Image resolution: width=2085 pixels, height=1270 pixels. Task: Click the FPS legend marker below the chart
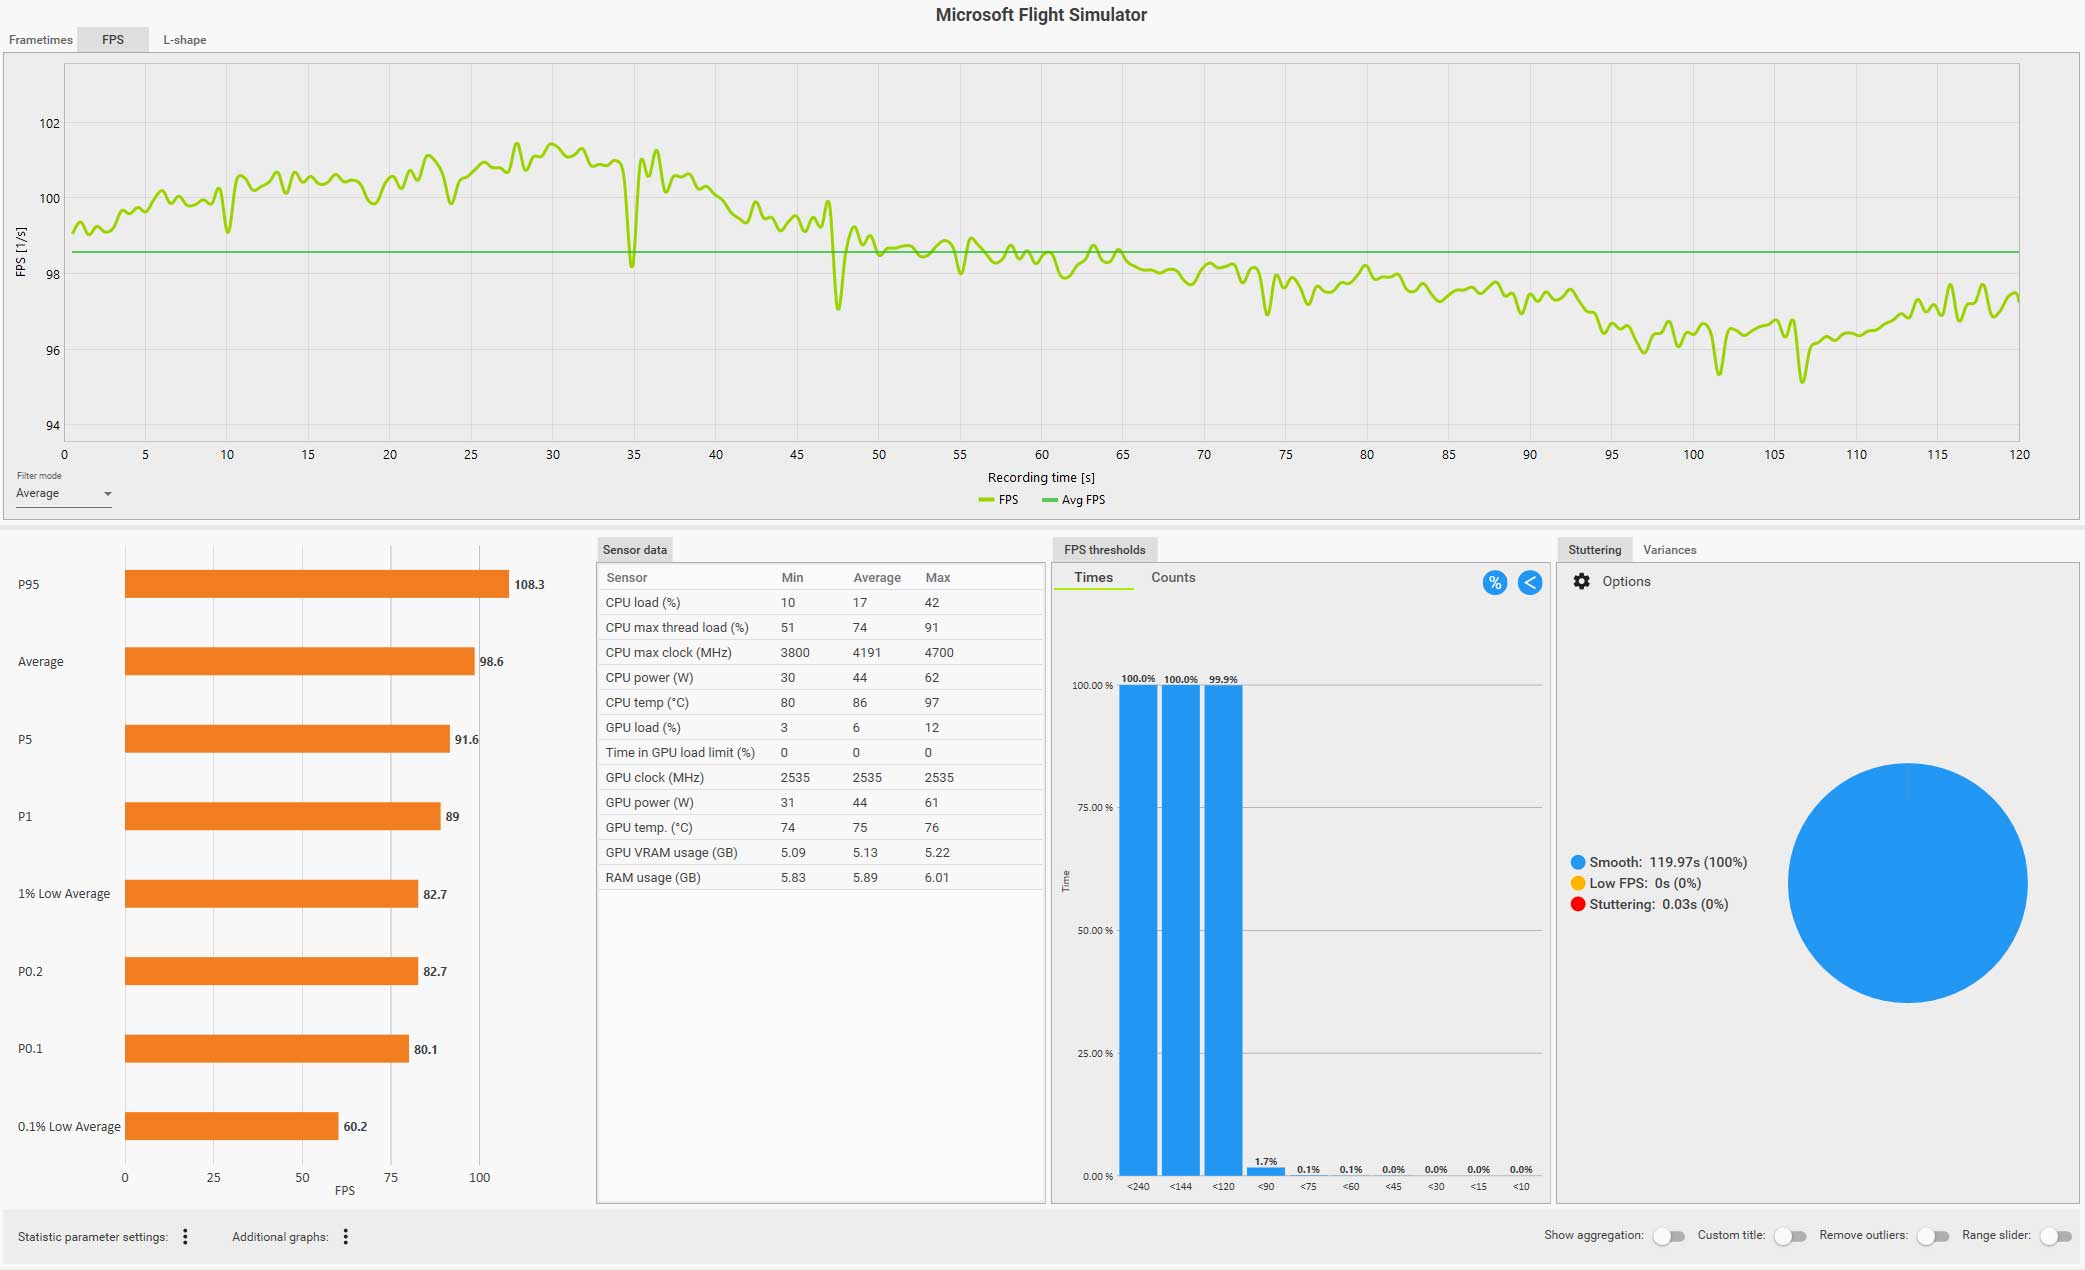[x=986, y=500]
